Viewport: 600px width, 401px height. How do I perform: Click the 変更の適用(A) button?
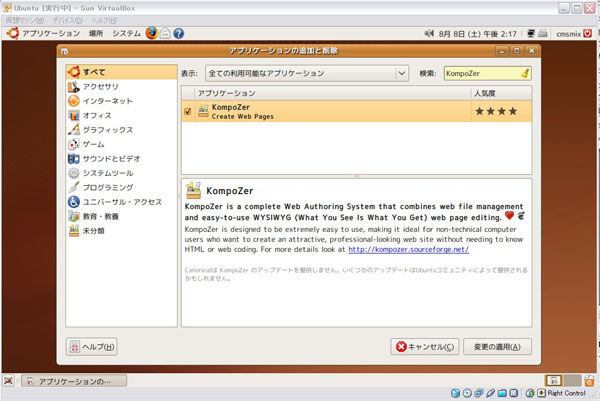click(x=497, y=347)
